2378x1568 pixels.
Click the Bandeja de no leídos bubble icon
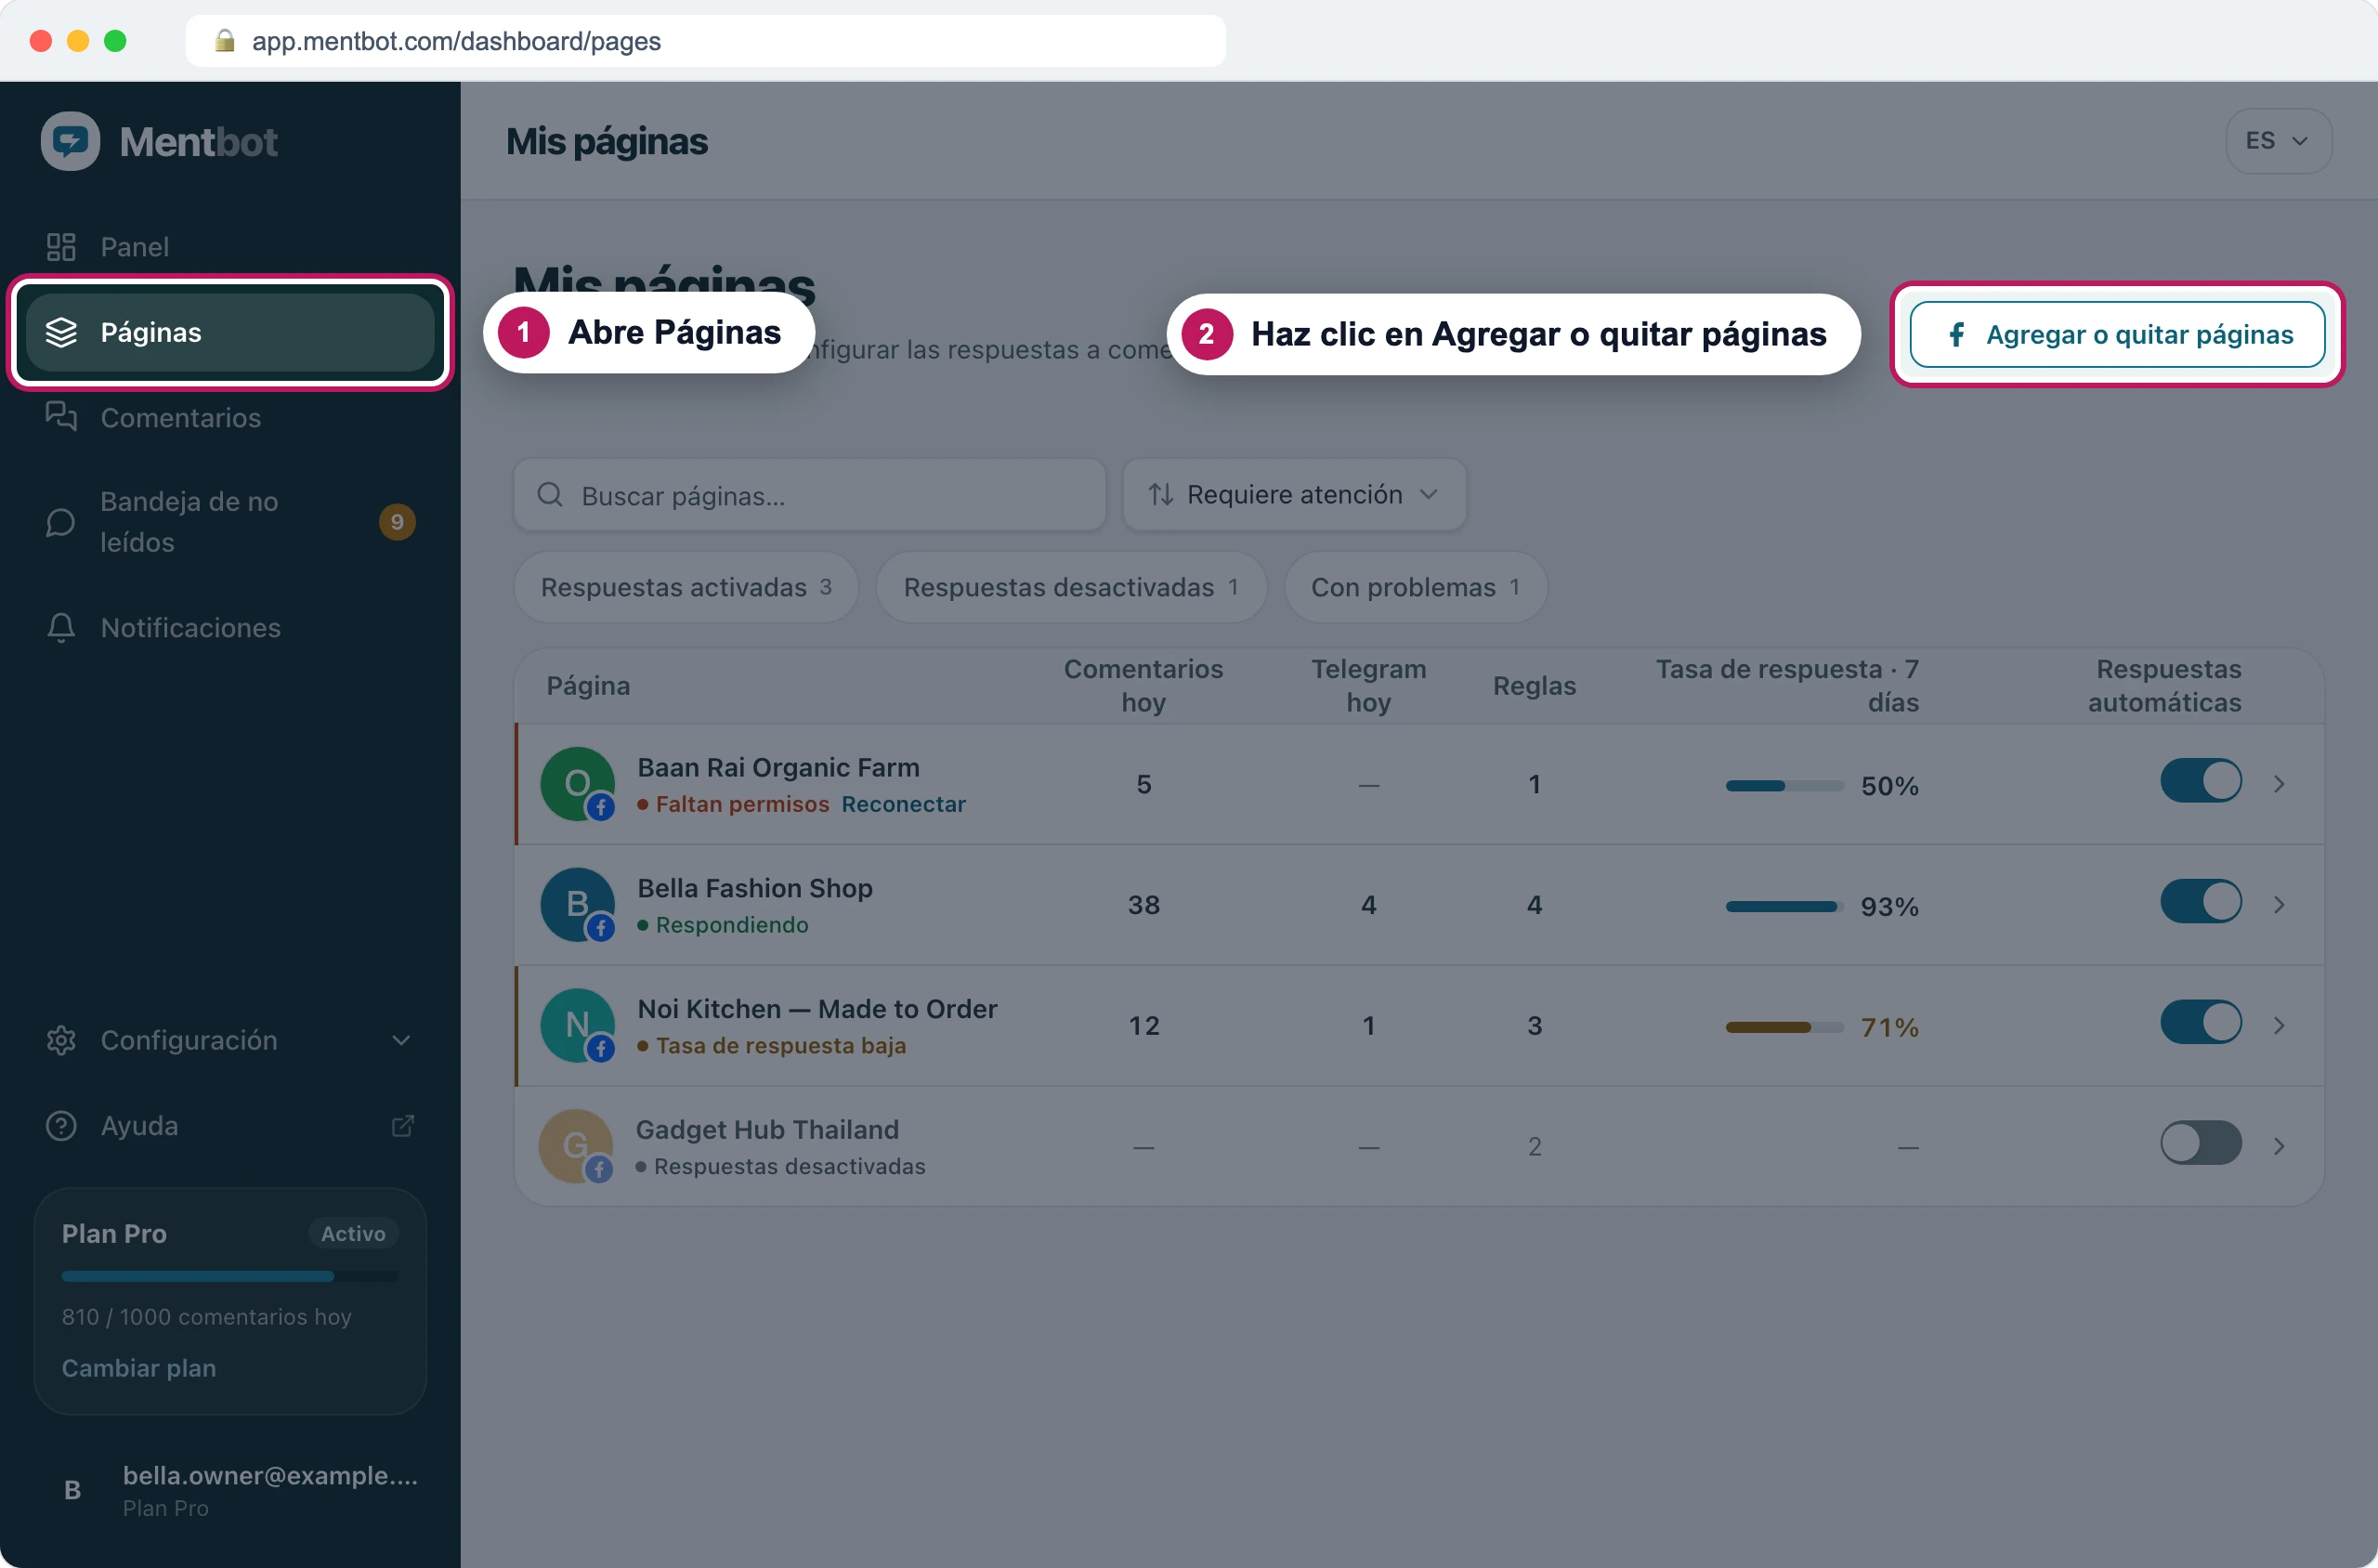click(x=61, y=522)
